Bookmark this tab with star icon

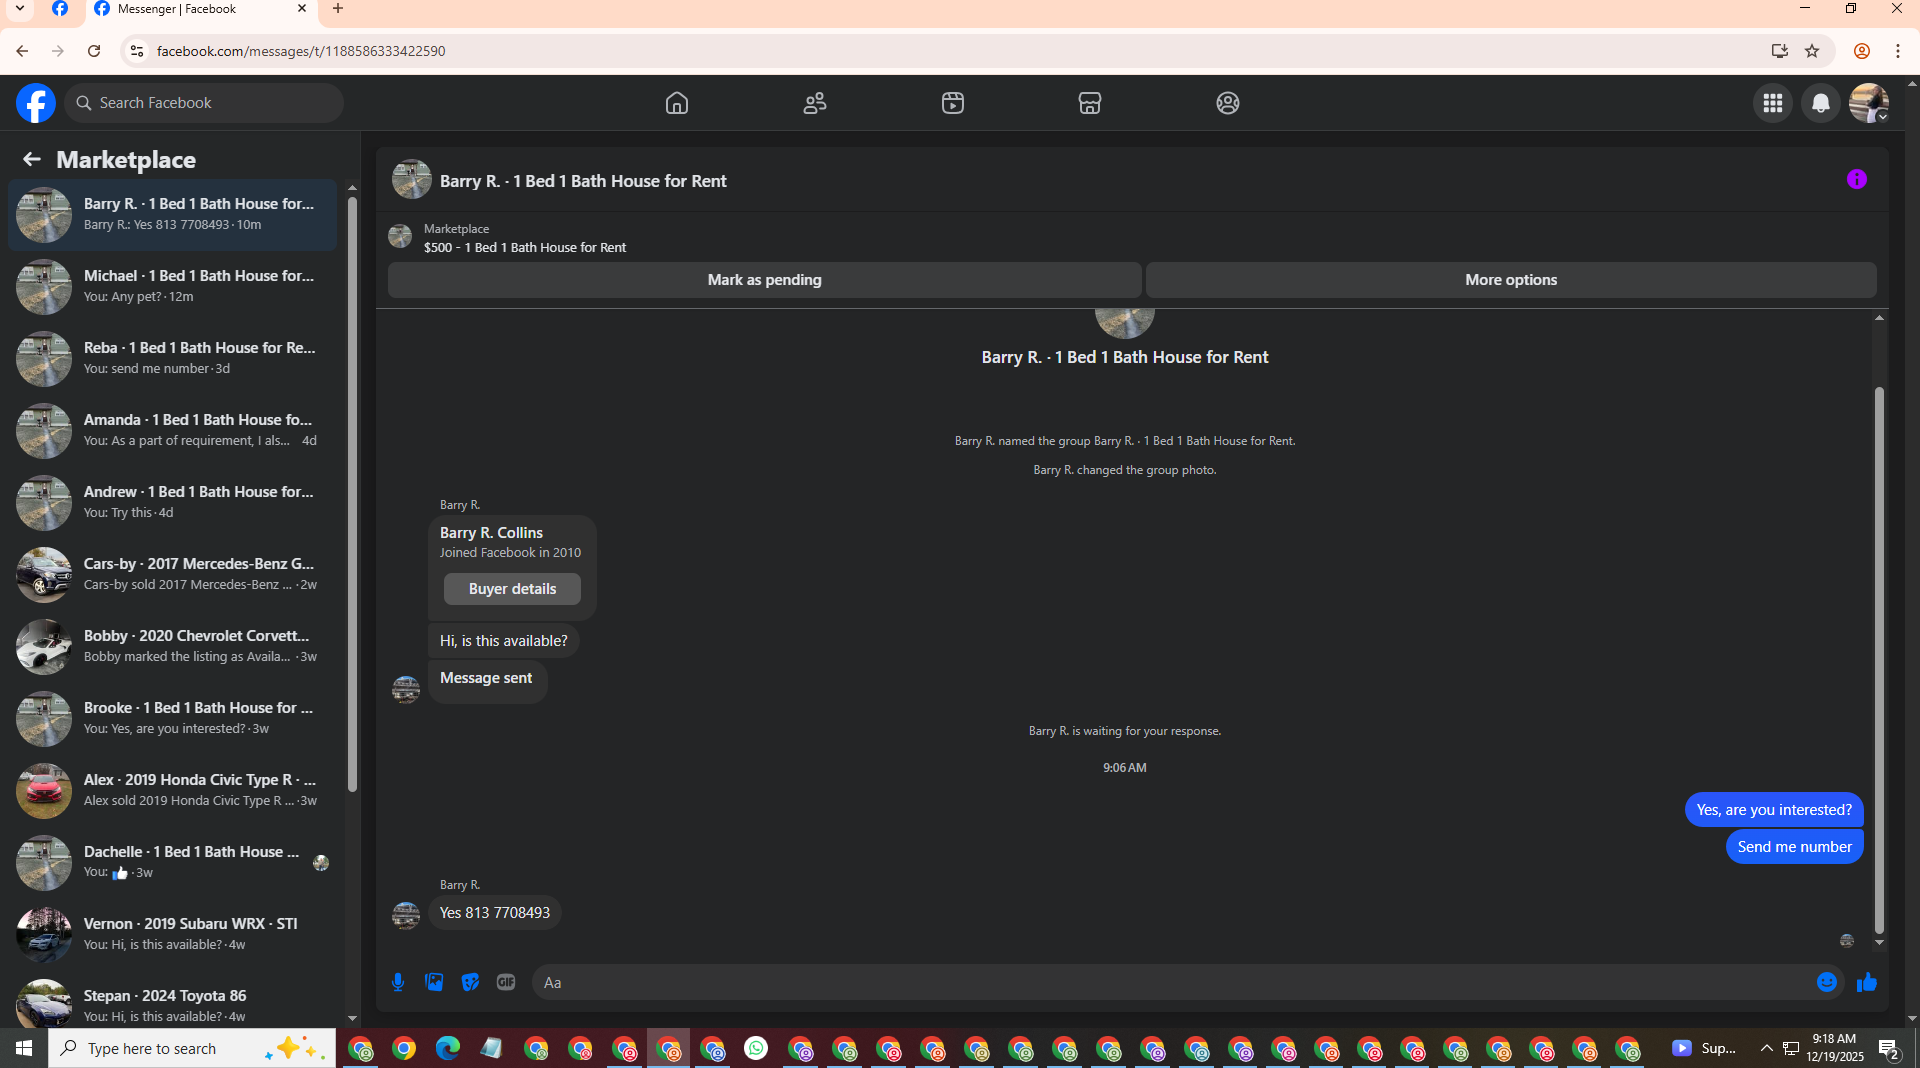pyautogui.click(x=1812, y=51)
